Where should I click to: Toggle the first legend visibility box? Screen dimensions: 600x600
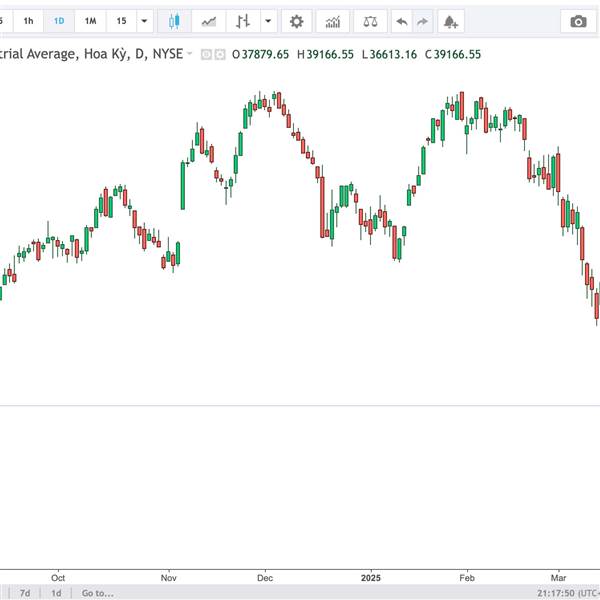coord(206,54)
